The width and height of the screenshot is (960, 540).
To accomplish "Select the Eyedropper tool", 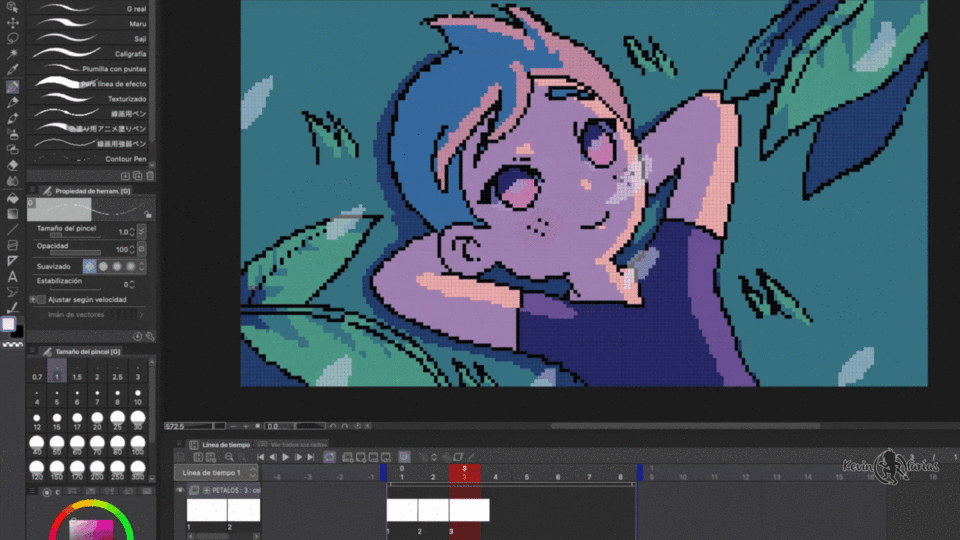I will (12, 70).
